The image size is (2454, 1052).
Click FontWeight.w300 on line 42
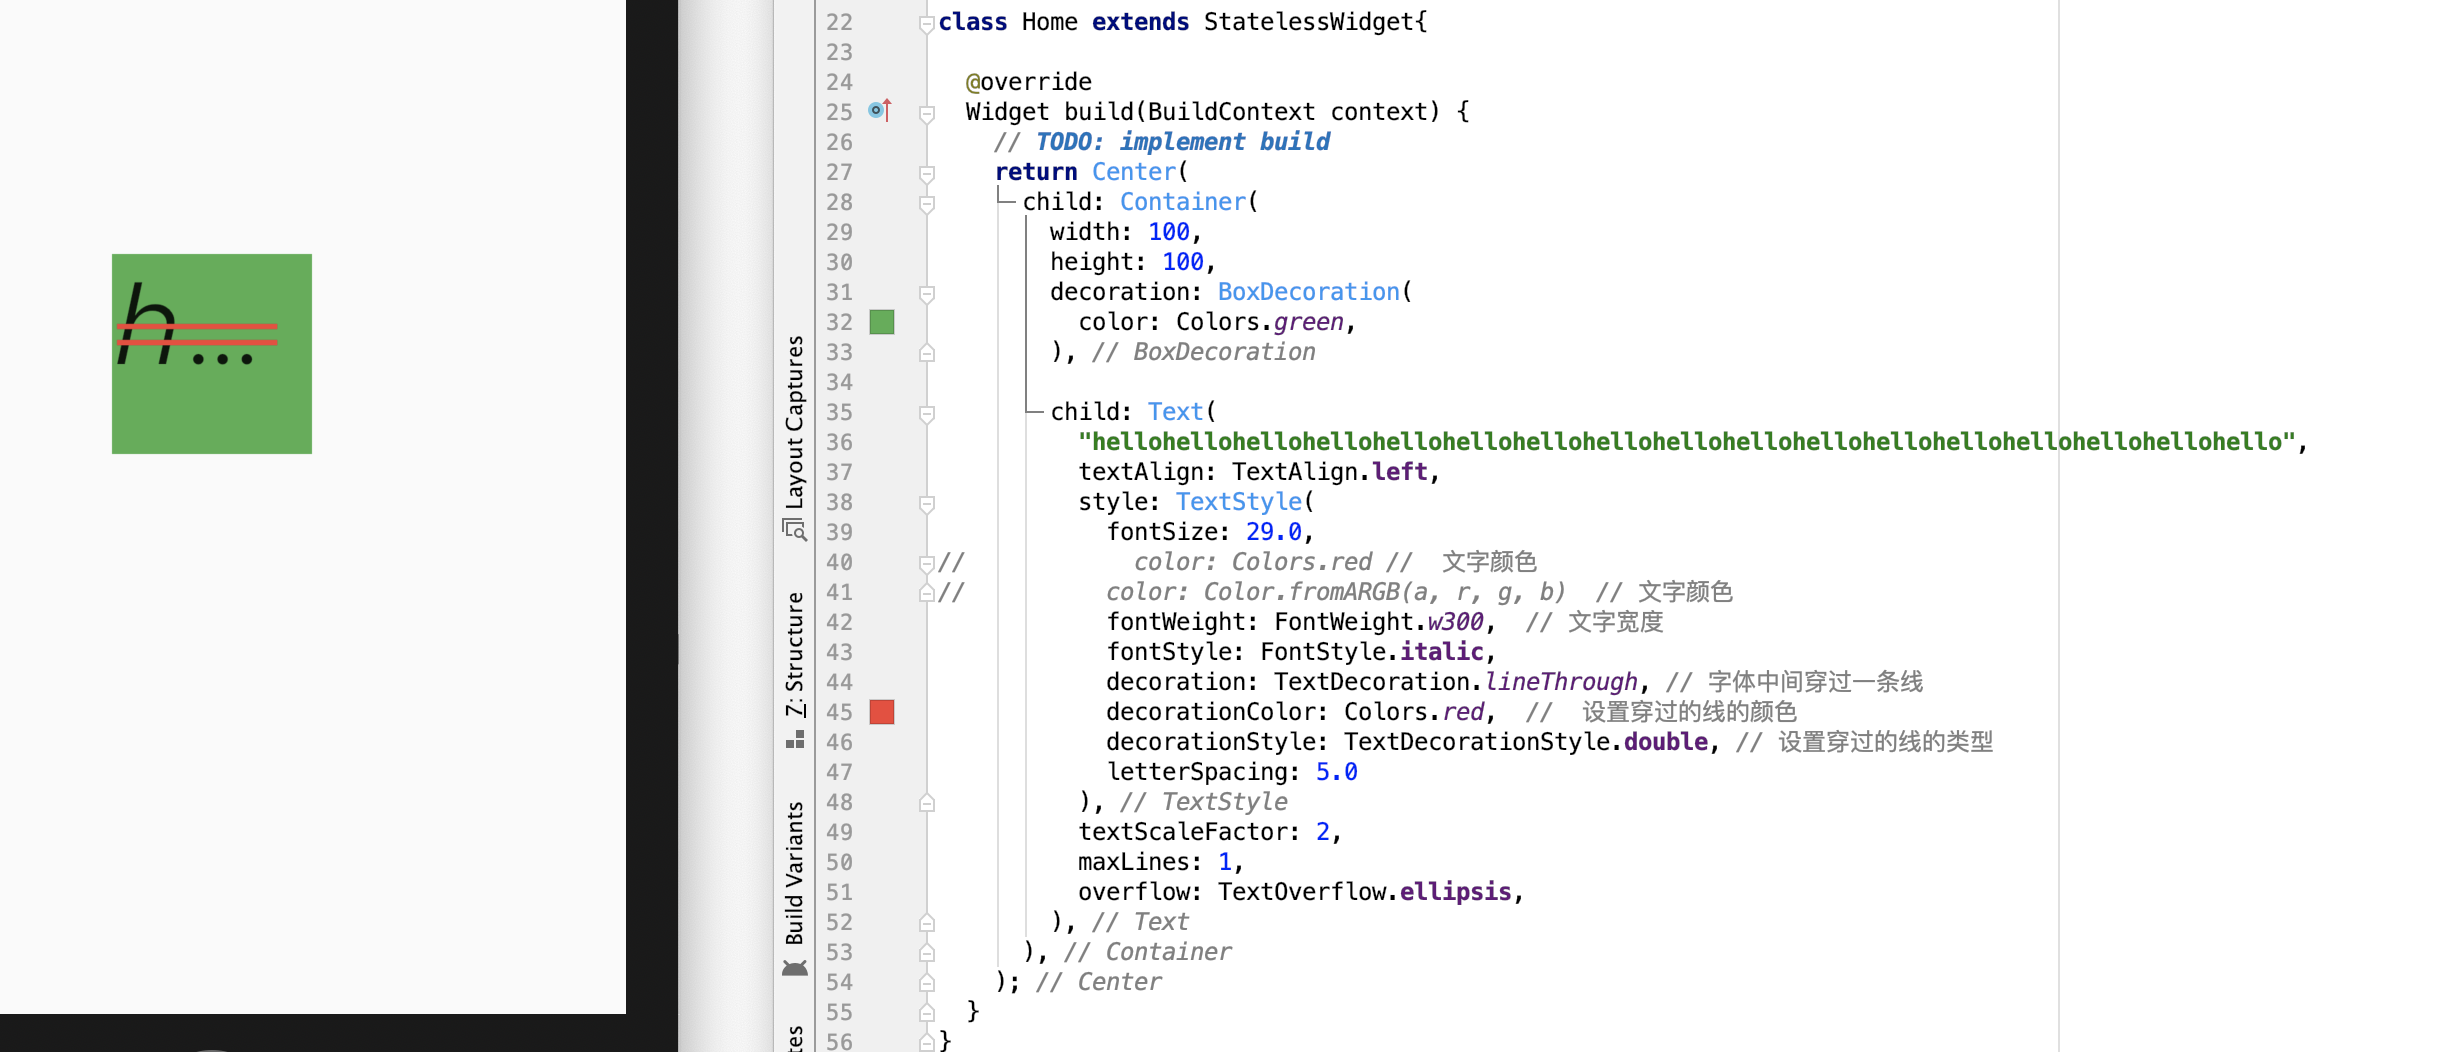(x=1379, y=622)
